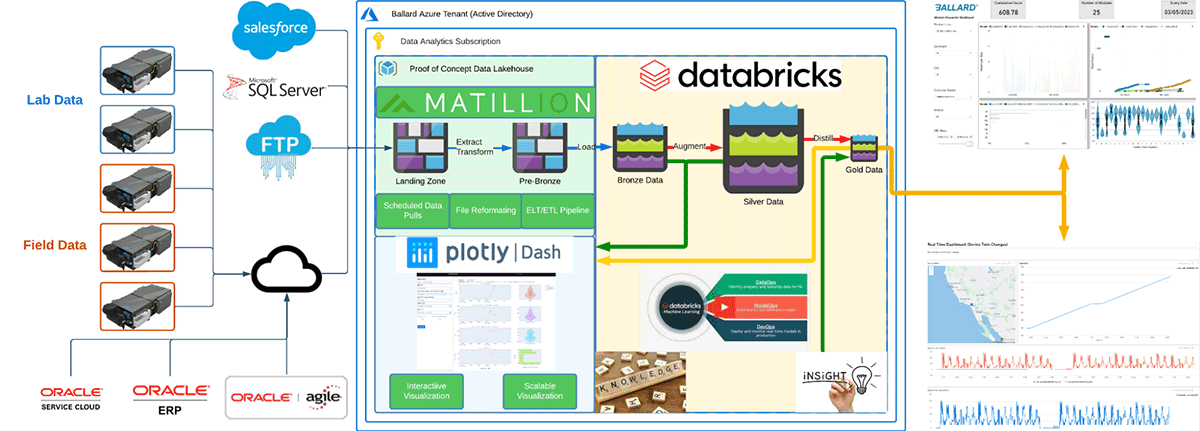Click the File Reformating box
This screenshot has width=1200, height=431.
coord(486,211)
